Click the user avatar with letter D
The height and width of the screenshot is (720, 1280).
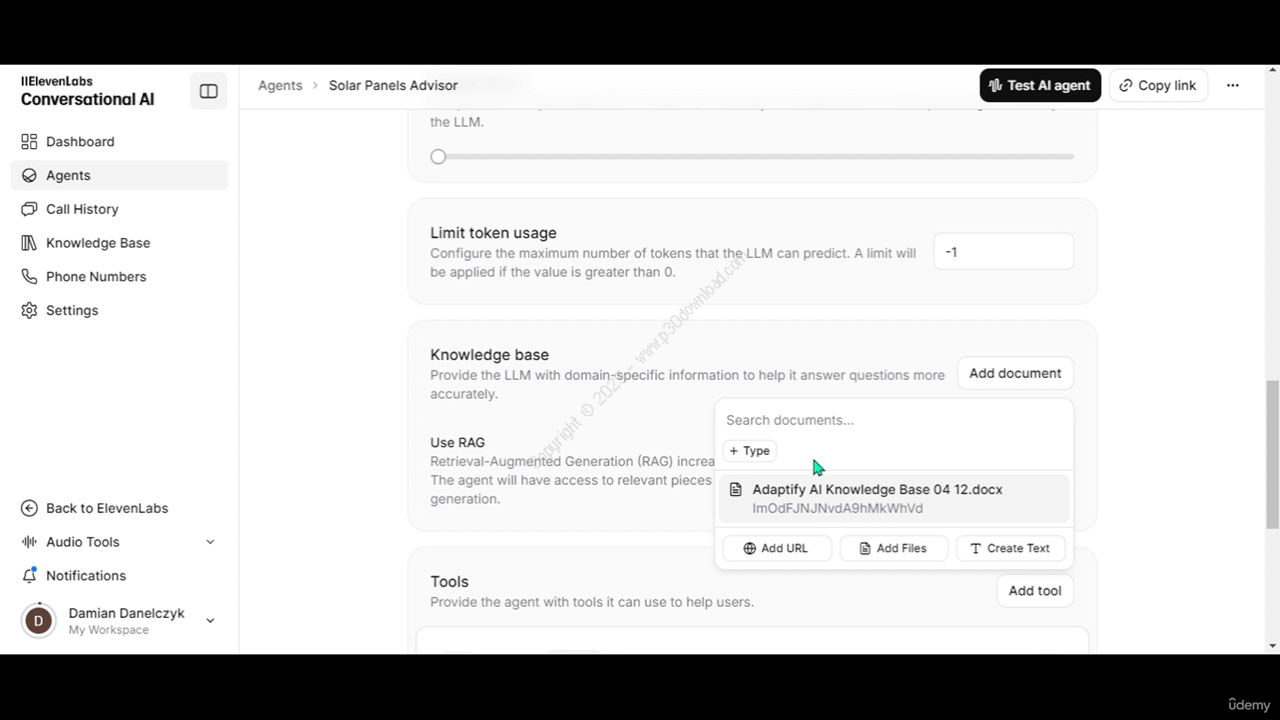pos(38,621)
